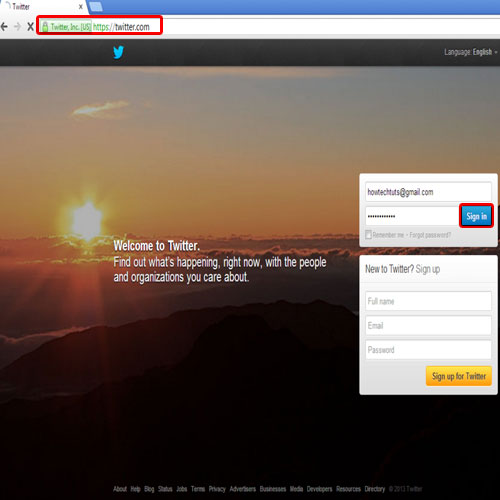Click the 'Welcome to Twitter.' heading
The width and height of the screenshot is (500, 500).
157,246
